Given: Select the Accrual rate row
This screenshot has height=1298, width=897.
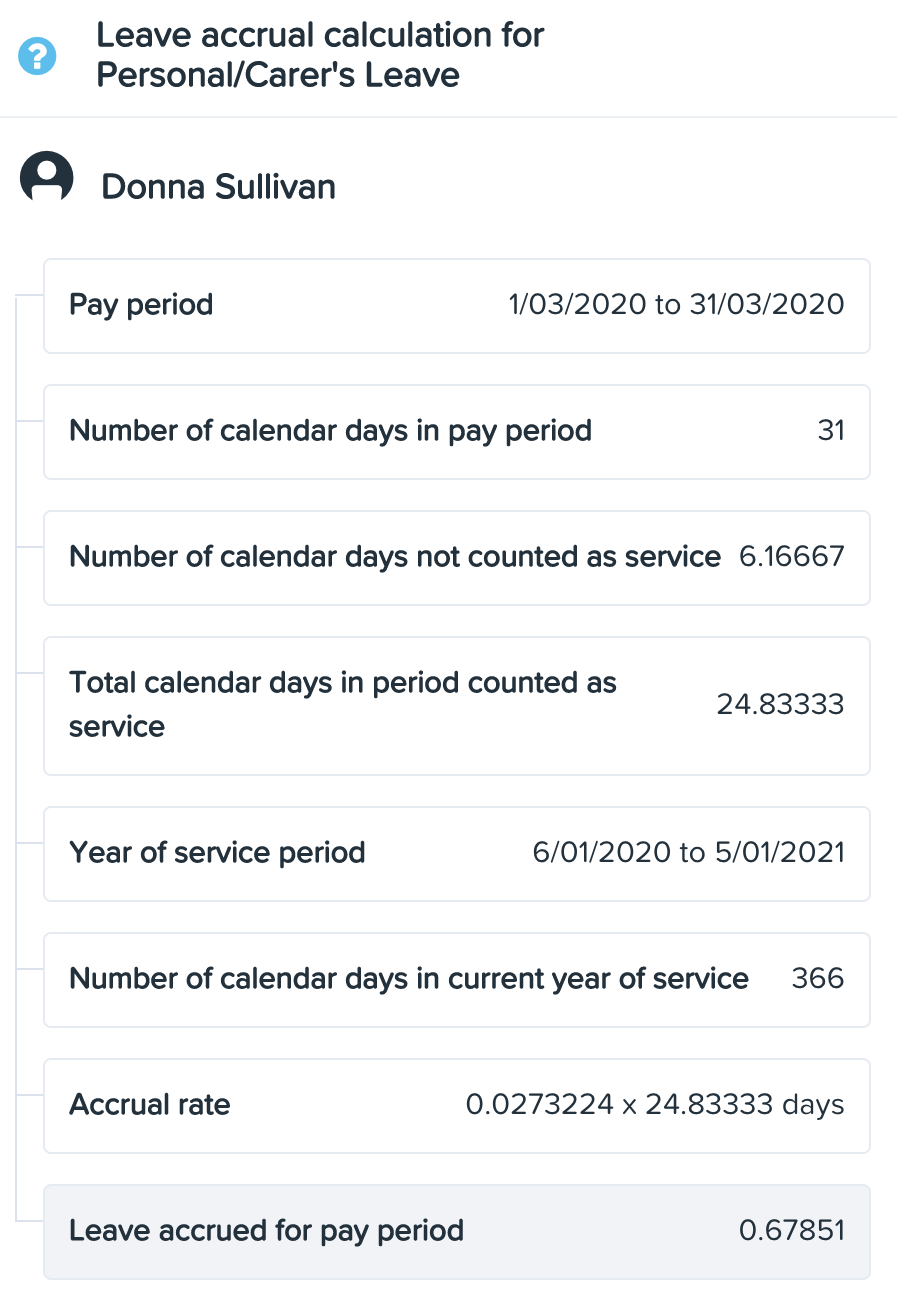Looking at the screenshot, I should pos(457,1106).
